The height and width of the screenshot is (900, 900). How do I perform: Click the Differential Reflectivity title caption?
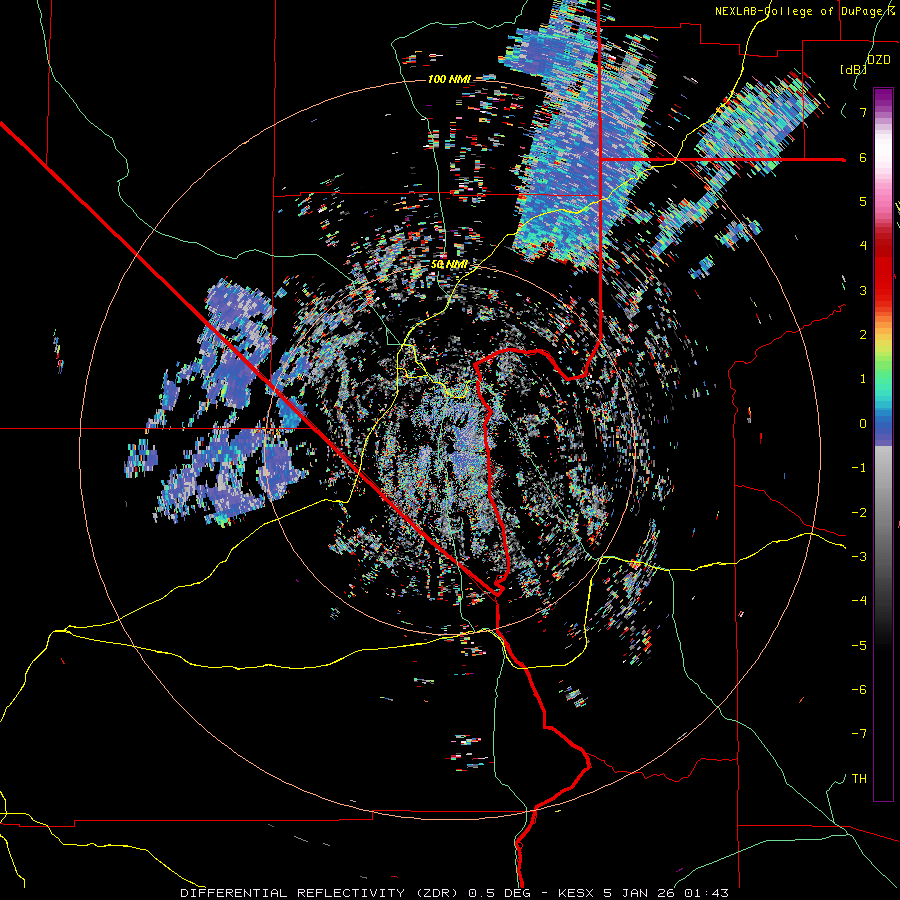(454, 893)
